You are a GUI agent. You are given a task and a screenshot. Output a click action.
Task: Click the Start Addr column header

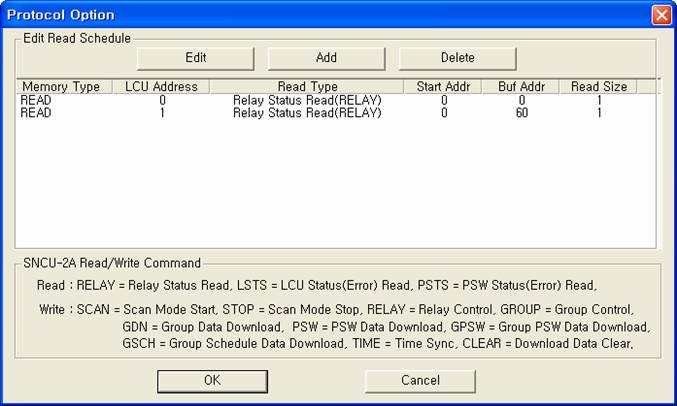click(443, 87)
